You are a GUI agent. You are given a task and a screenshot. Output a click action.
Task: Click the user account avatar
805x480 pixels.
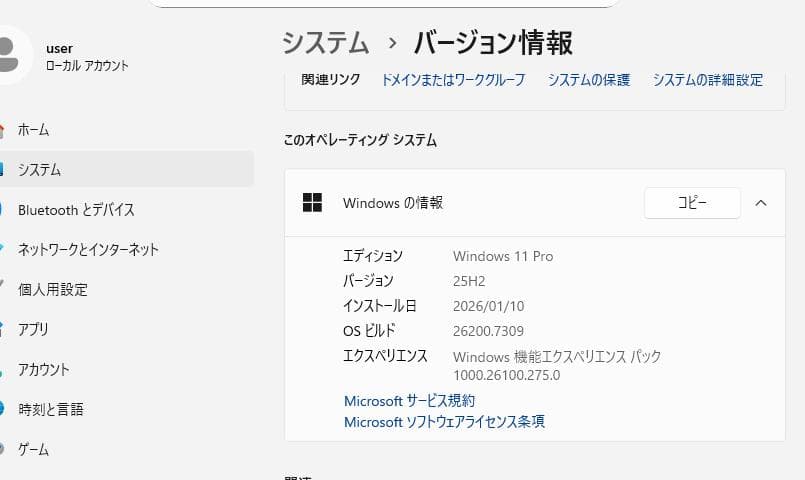11,55
